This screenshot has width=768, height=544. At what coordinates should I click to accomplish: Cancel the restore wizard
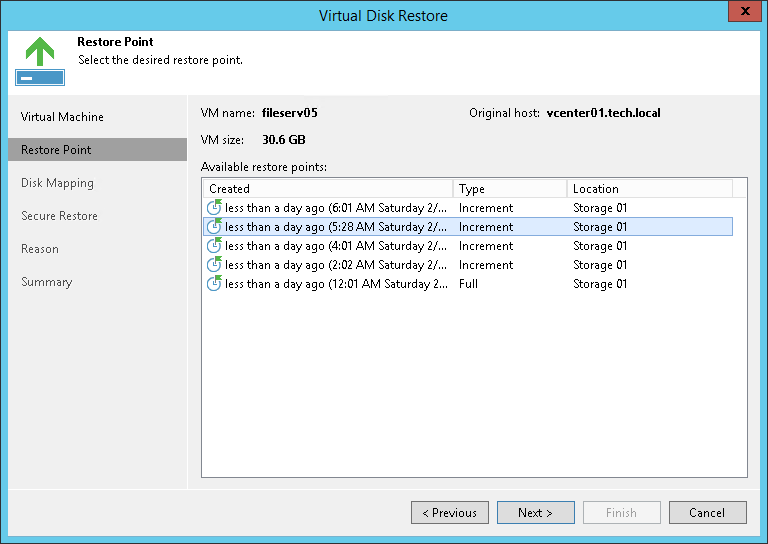[x=707, y=513]
